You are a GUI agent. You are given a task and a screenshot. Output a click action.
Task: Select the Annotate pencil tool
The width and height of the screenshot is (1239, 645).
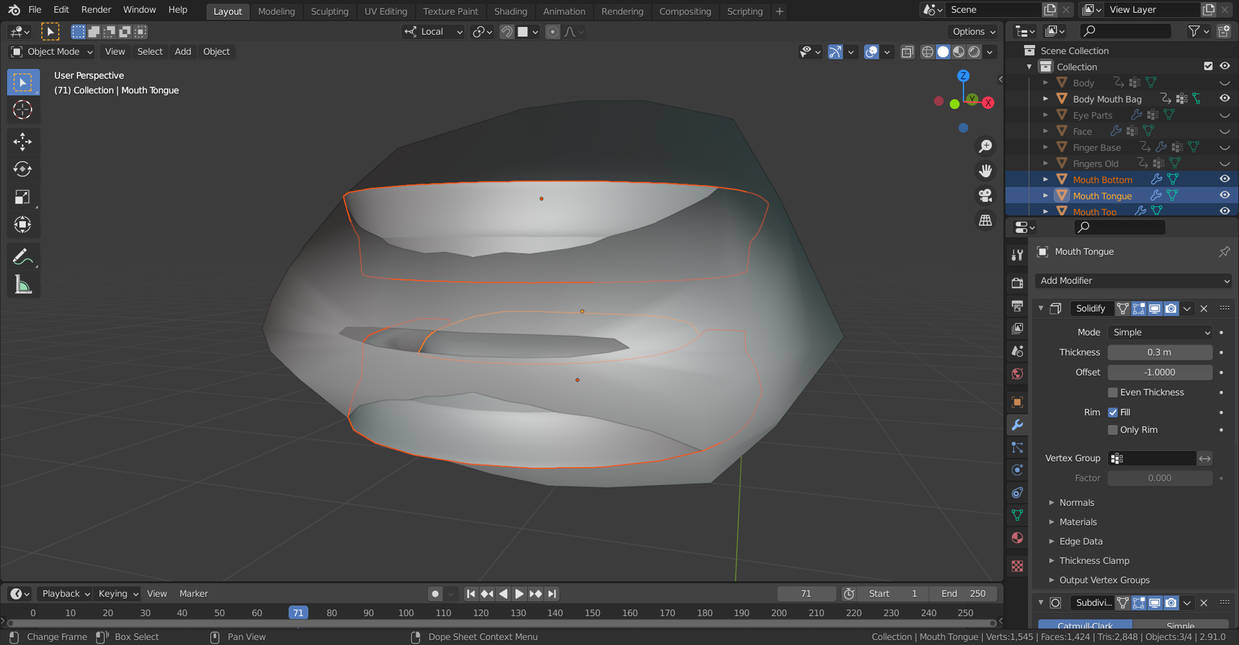[22, 257]
